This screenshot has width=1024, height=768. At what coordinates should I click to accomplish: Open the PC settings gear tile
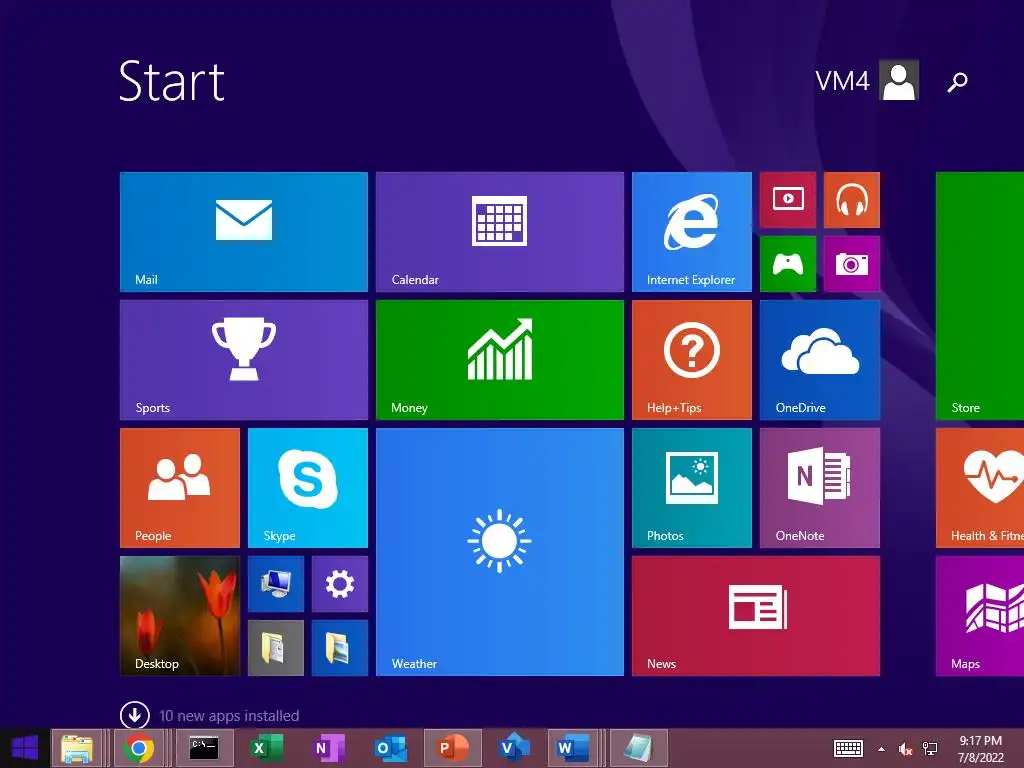click(340, 584)
